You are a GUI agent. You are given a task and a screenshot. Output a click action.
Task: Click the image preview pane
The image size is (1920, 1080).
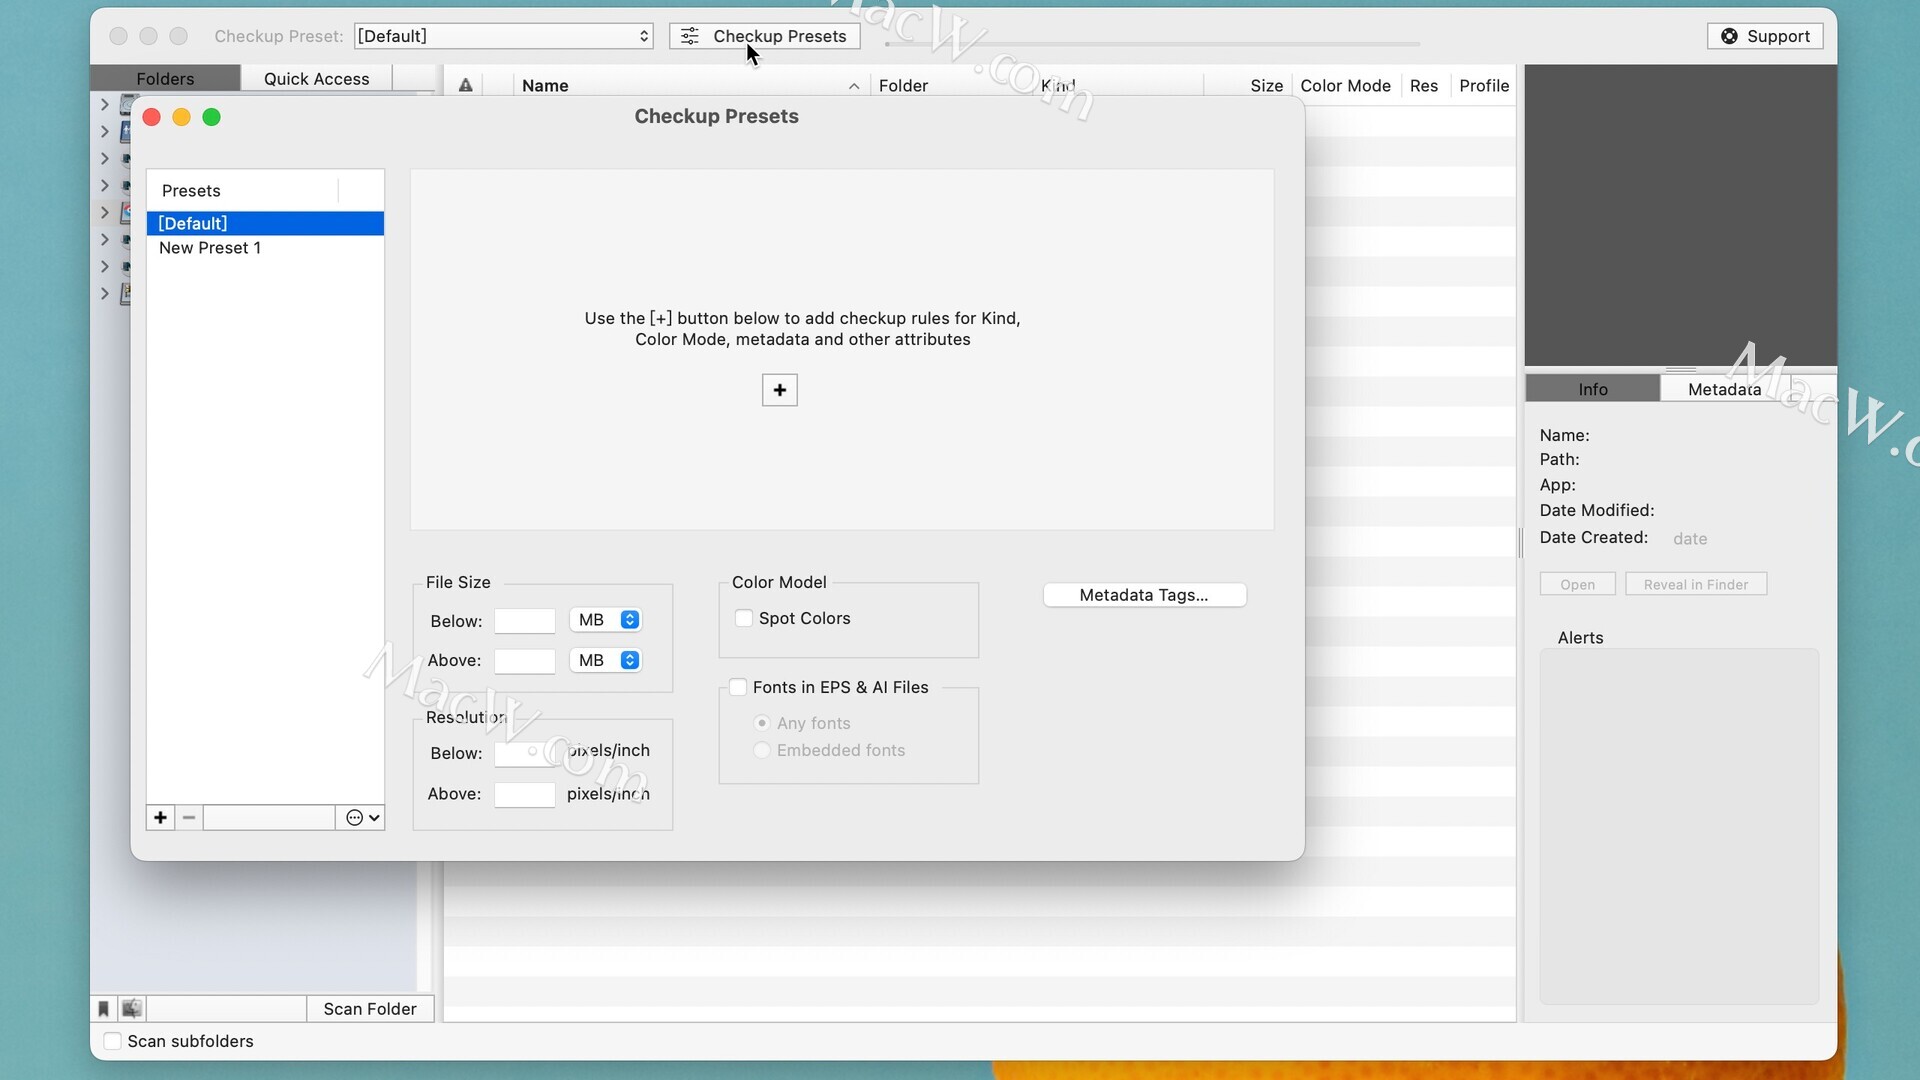click(x=1680, y=215)
